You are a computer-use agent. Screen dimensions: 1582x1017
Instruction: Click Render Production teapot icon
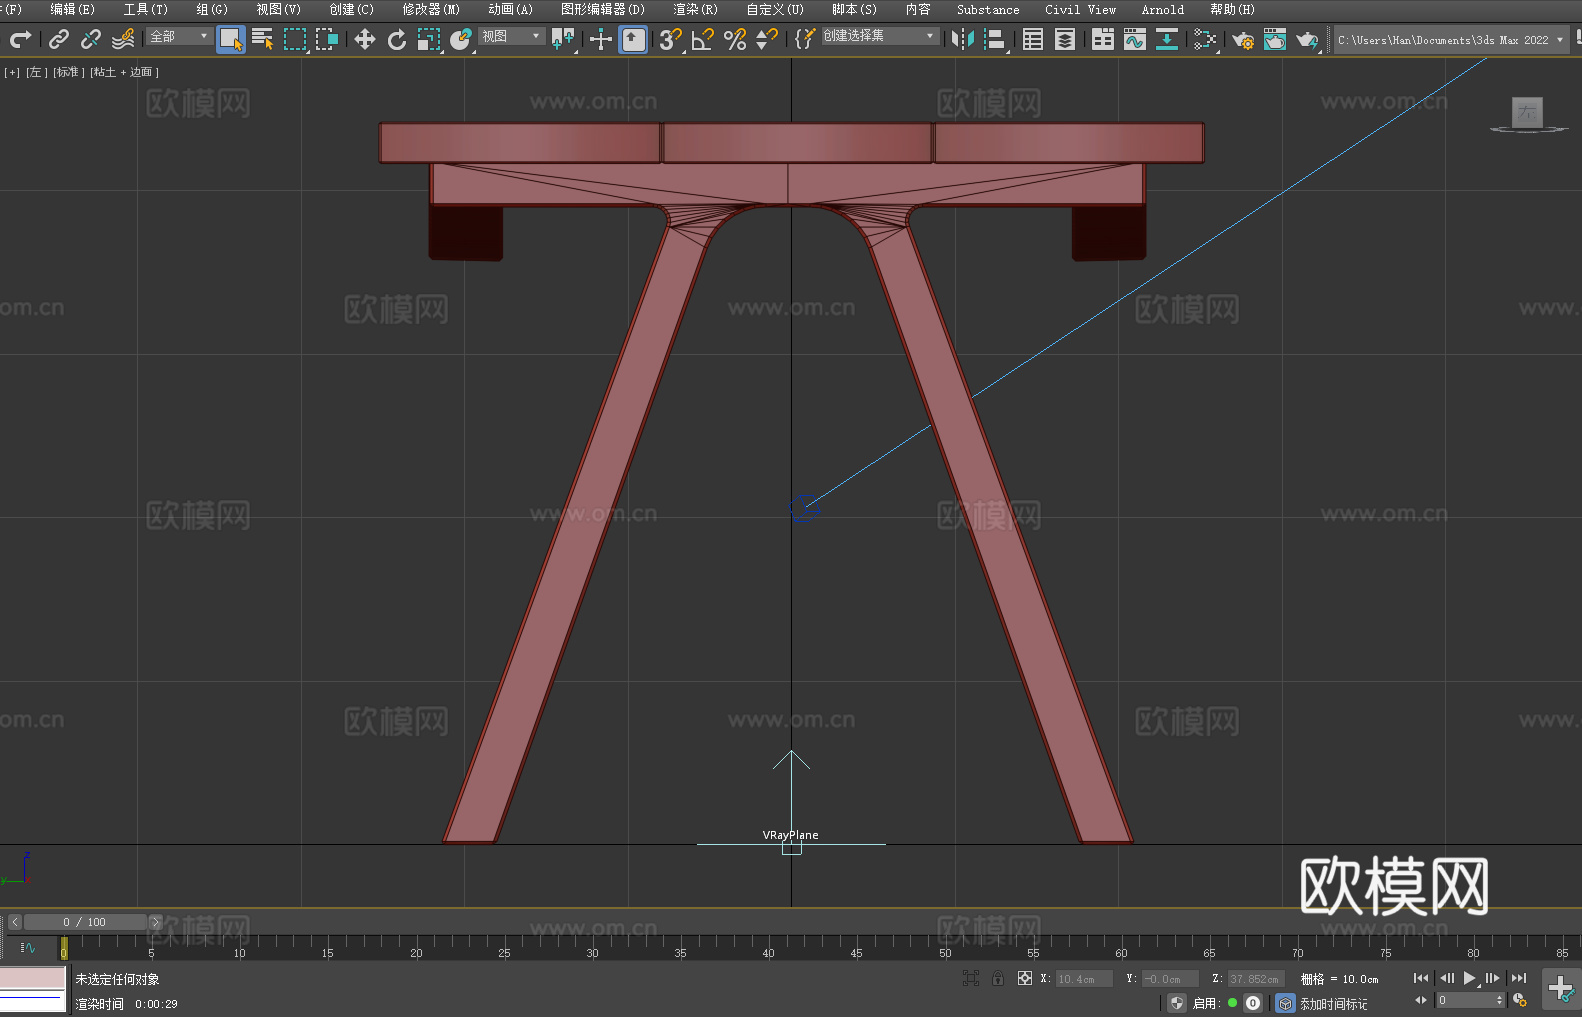click(1307, 39)
